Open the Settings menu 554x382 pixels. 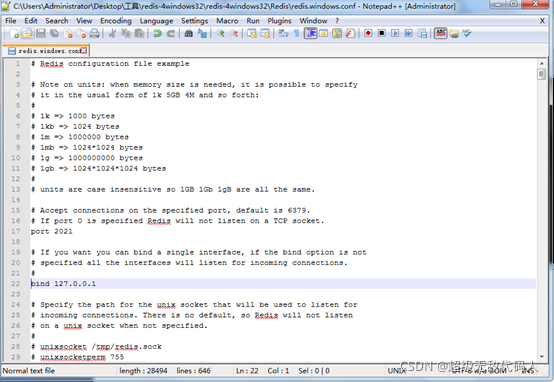pos(194,21)
